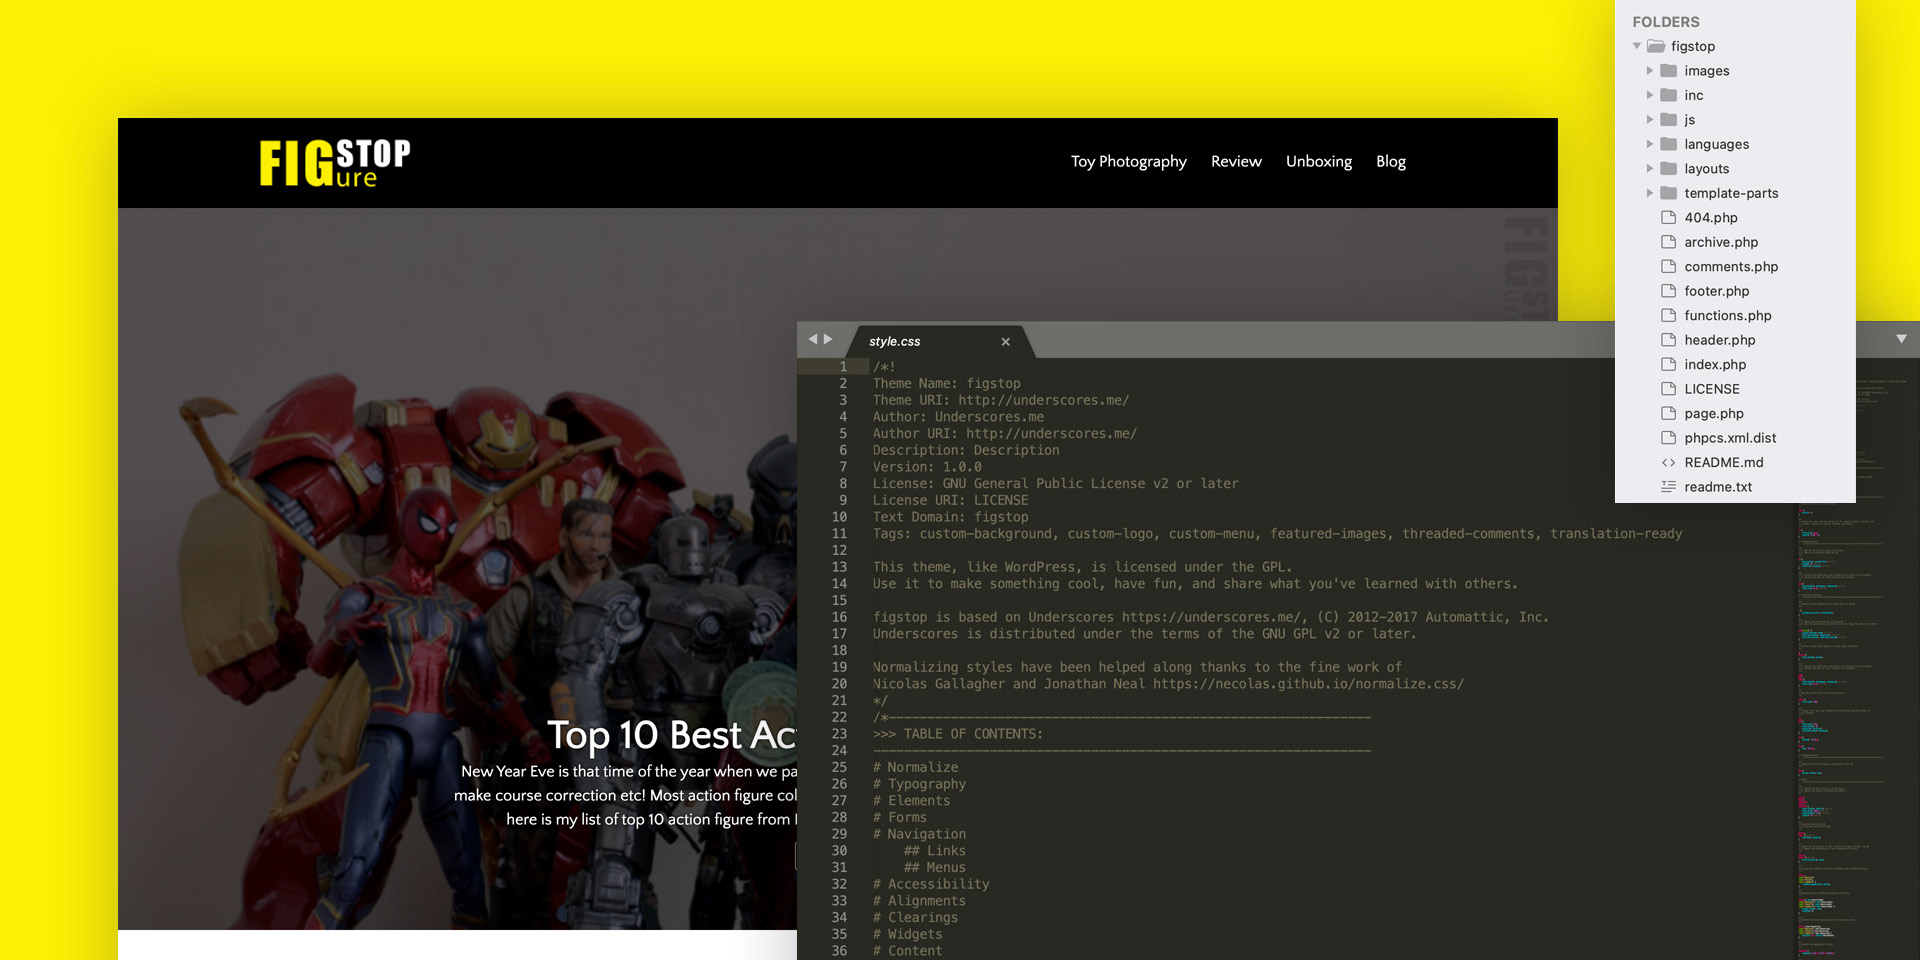The width and height of the screenshot is (1920, 960).
Task: Navigate forward using the right arrow icon
Action: [x=829, y=338]
